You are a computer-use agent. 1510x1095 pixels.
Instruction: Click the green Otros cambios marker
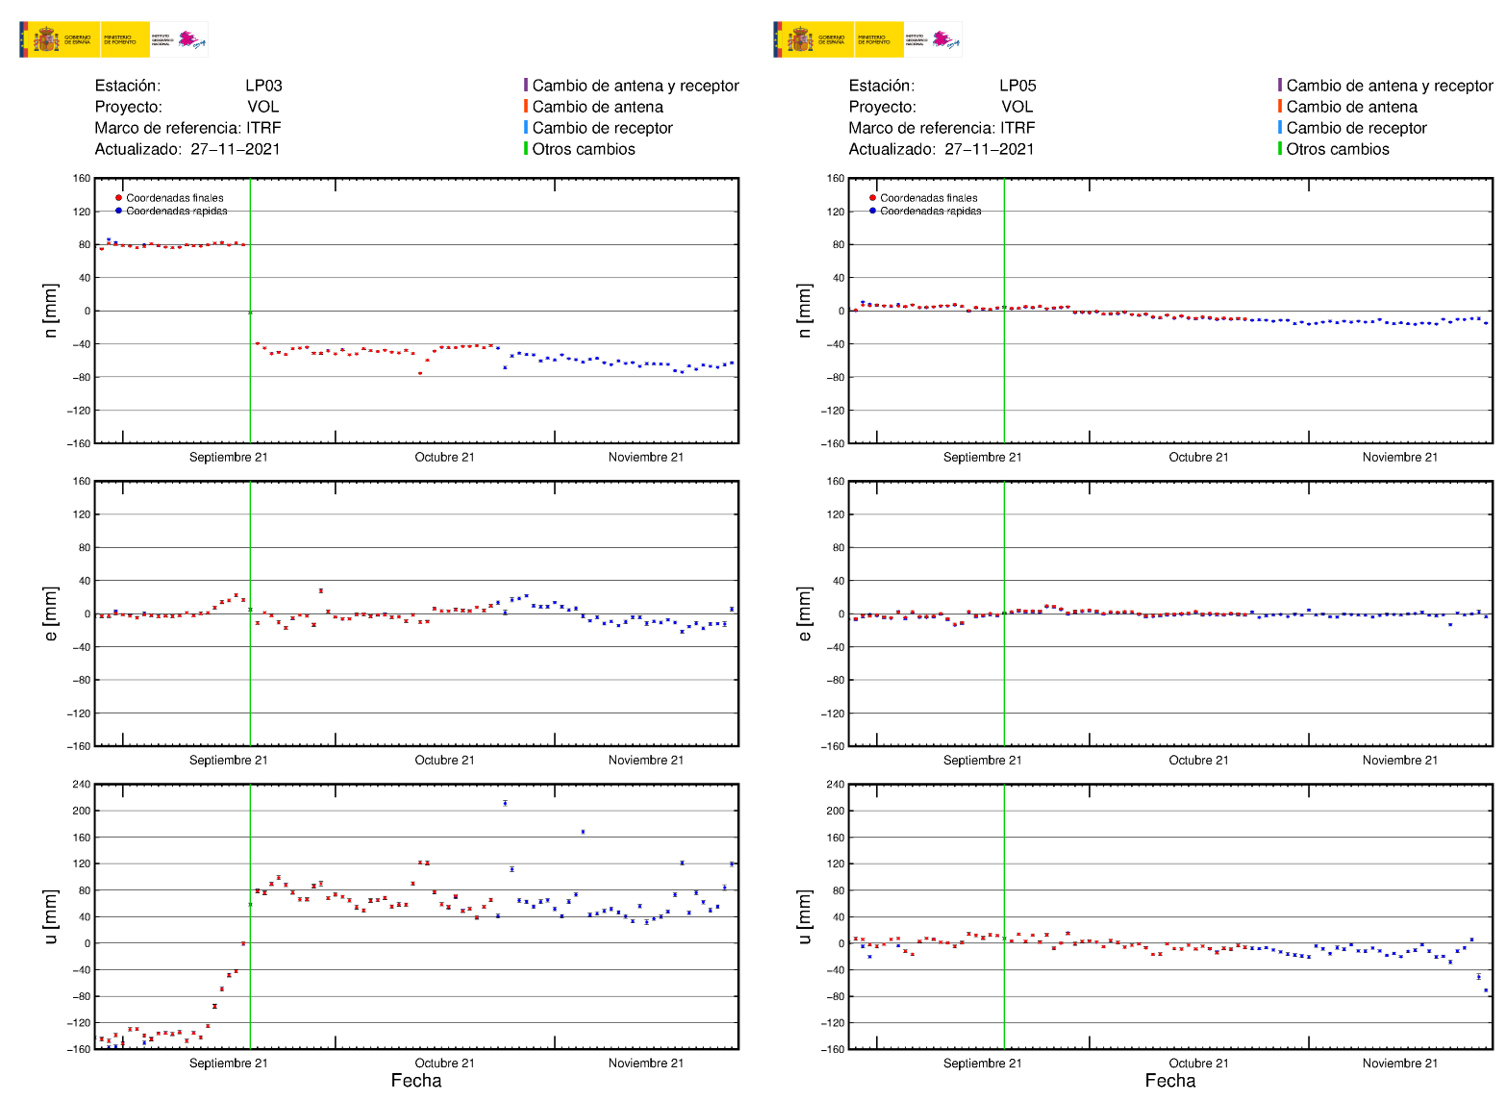tap(527, 149)
